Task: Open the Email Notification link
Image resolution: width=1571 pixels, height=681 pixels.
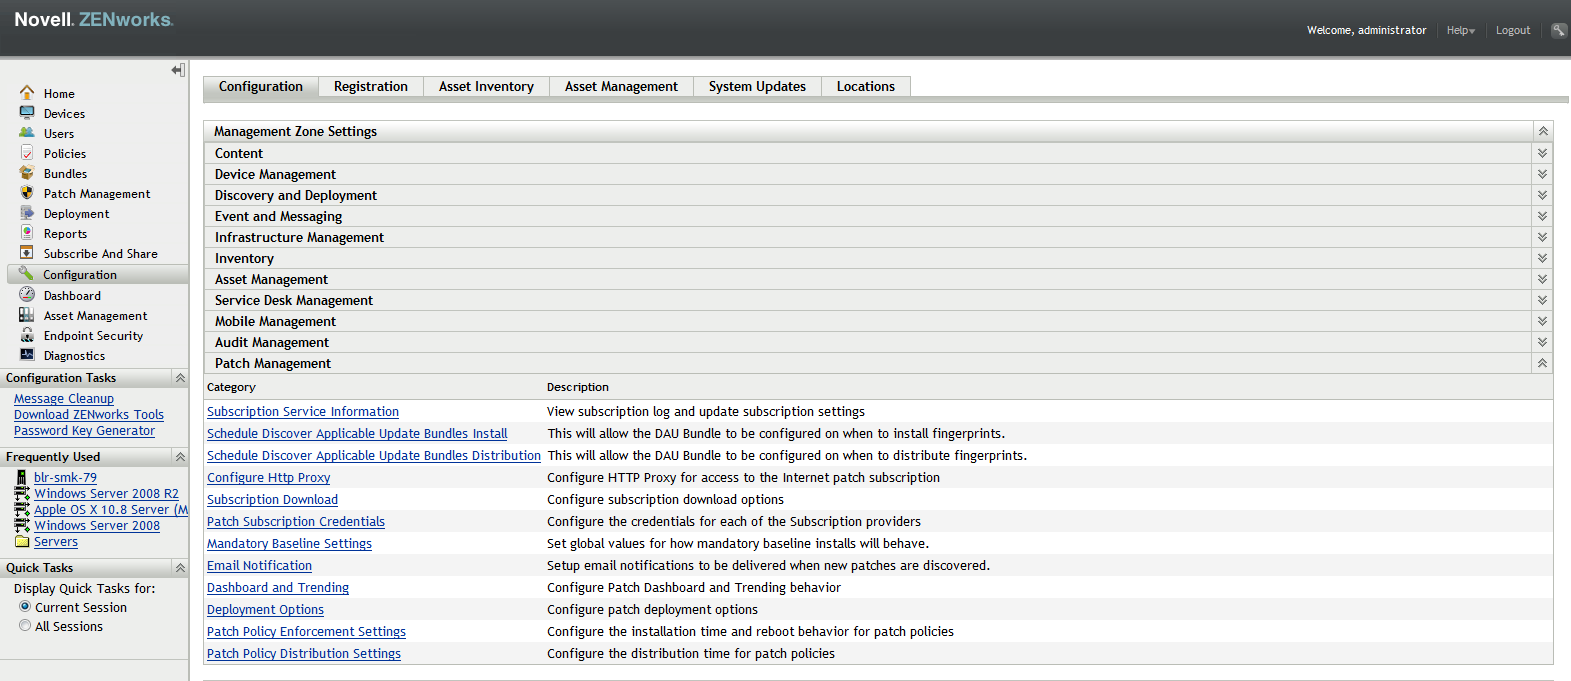Action: tap(259, 565)
